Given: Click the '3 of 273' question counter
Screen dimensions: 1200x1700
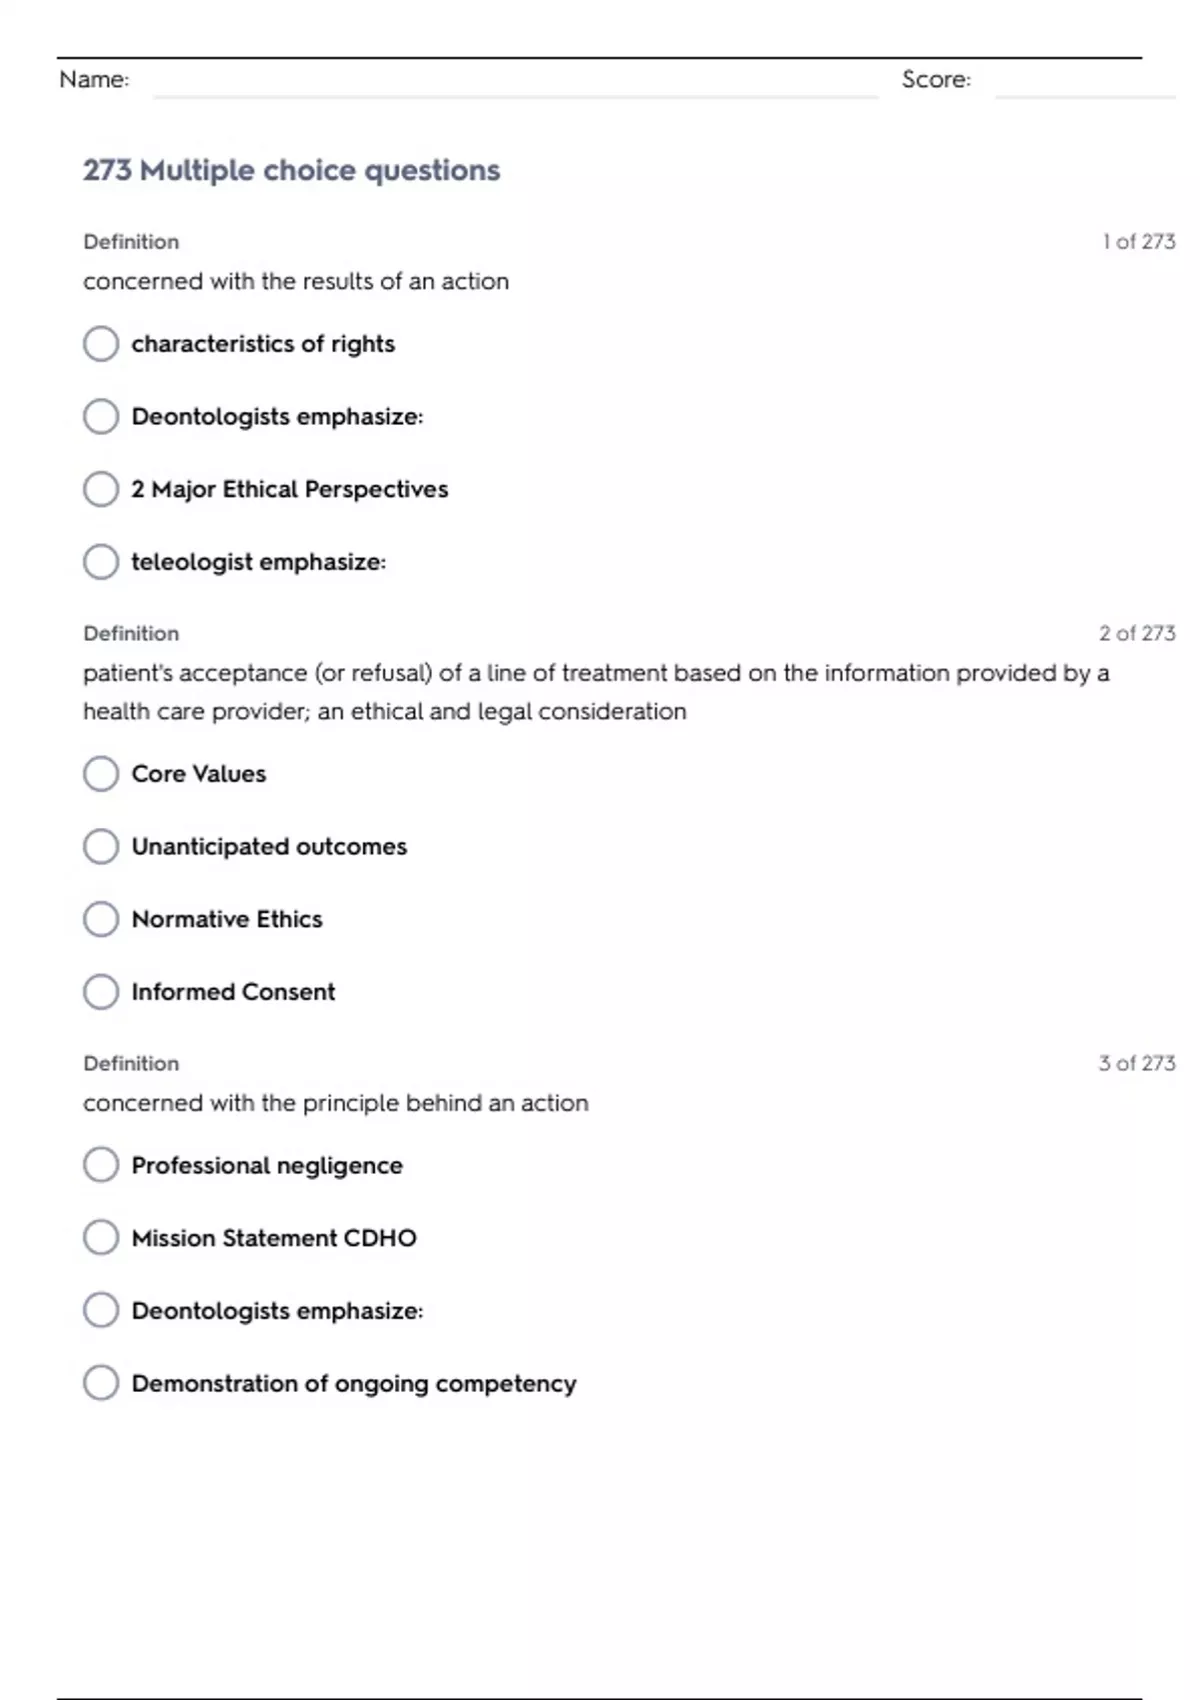Looking at the screenshot, I should (1136, 1064).
